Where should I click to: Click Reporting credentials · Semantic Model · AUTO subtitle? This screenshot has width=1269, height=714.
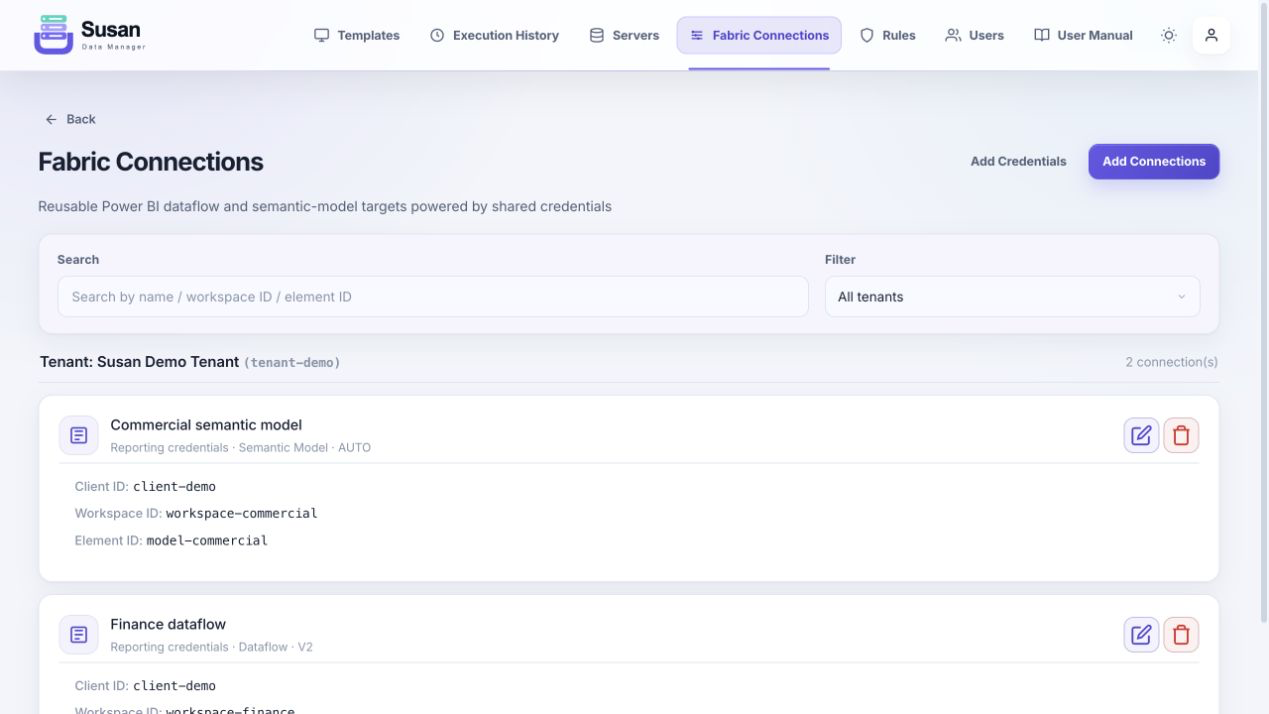[240, 447]
